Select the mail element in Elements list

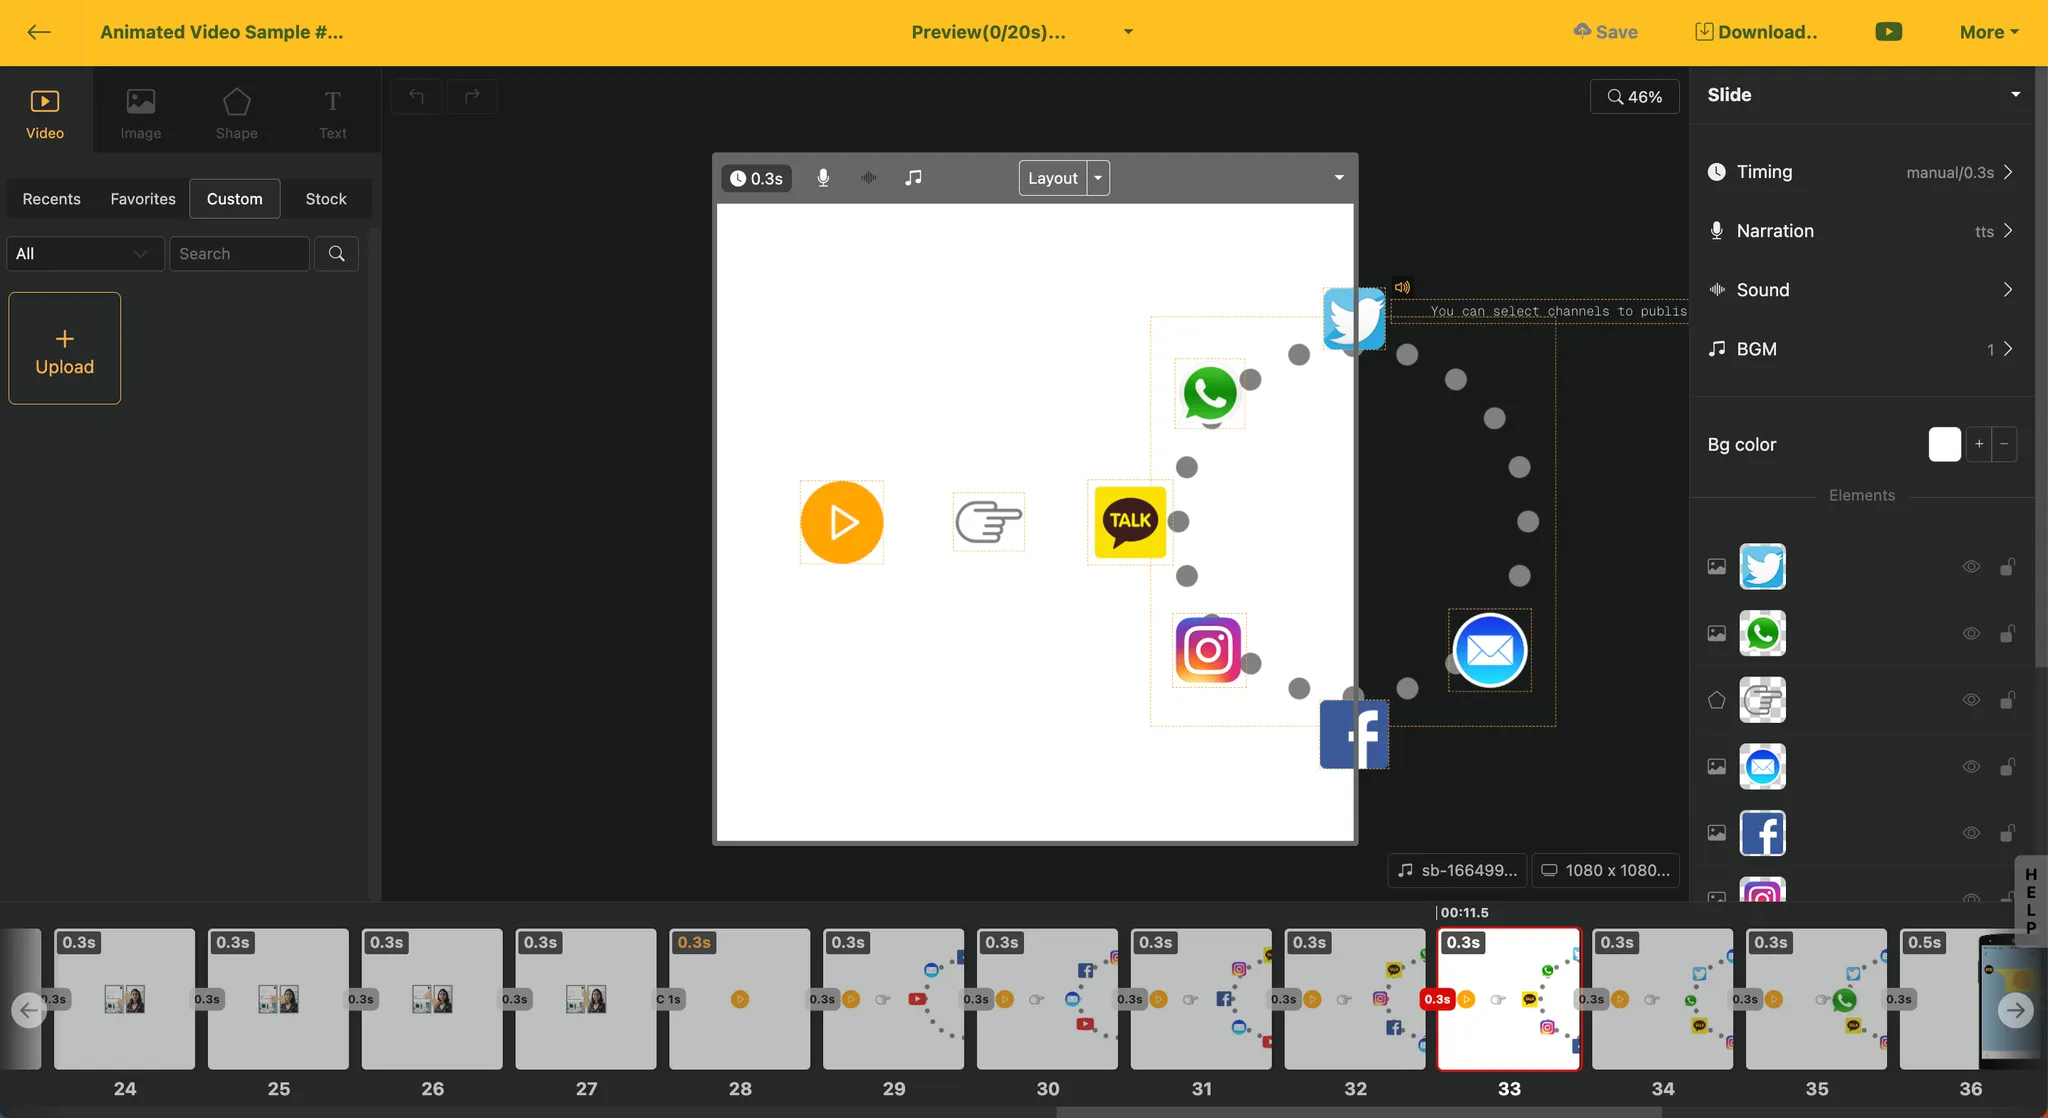(1763, 767)
